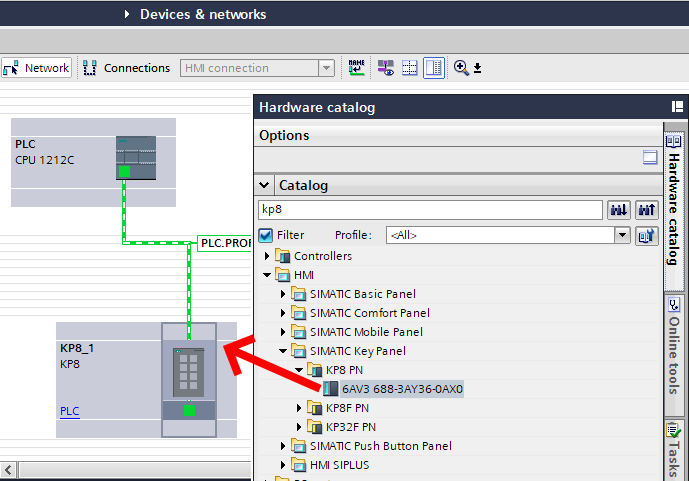Open the HMI connection type dropdown

pyautogui.click(x=325, y=68)
